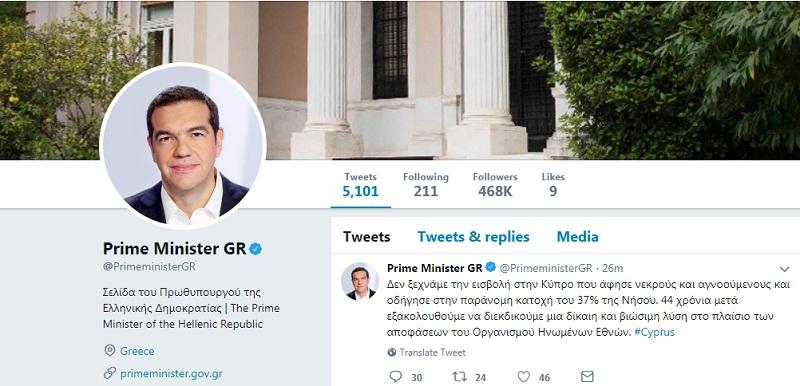This screenshot has width=800, height=386.
Task: Click the envelope direct message icon
Action: [x=587, y=377]
